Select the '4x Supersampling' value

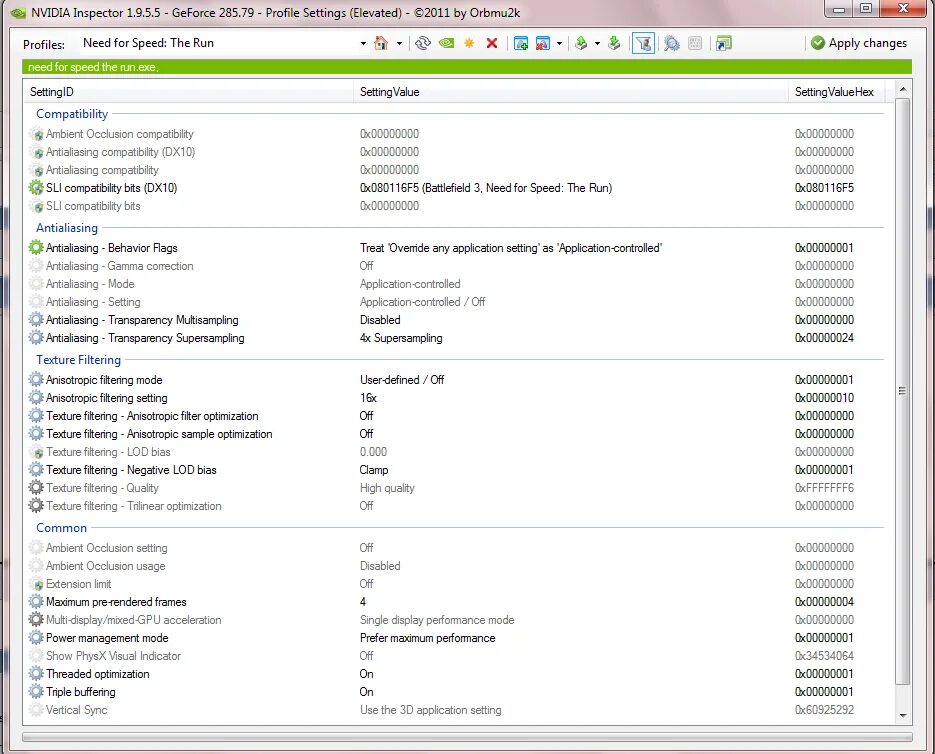401,338
